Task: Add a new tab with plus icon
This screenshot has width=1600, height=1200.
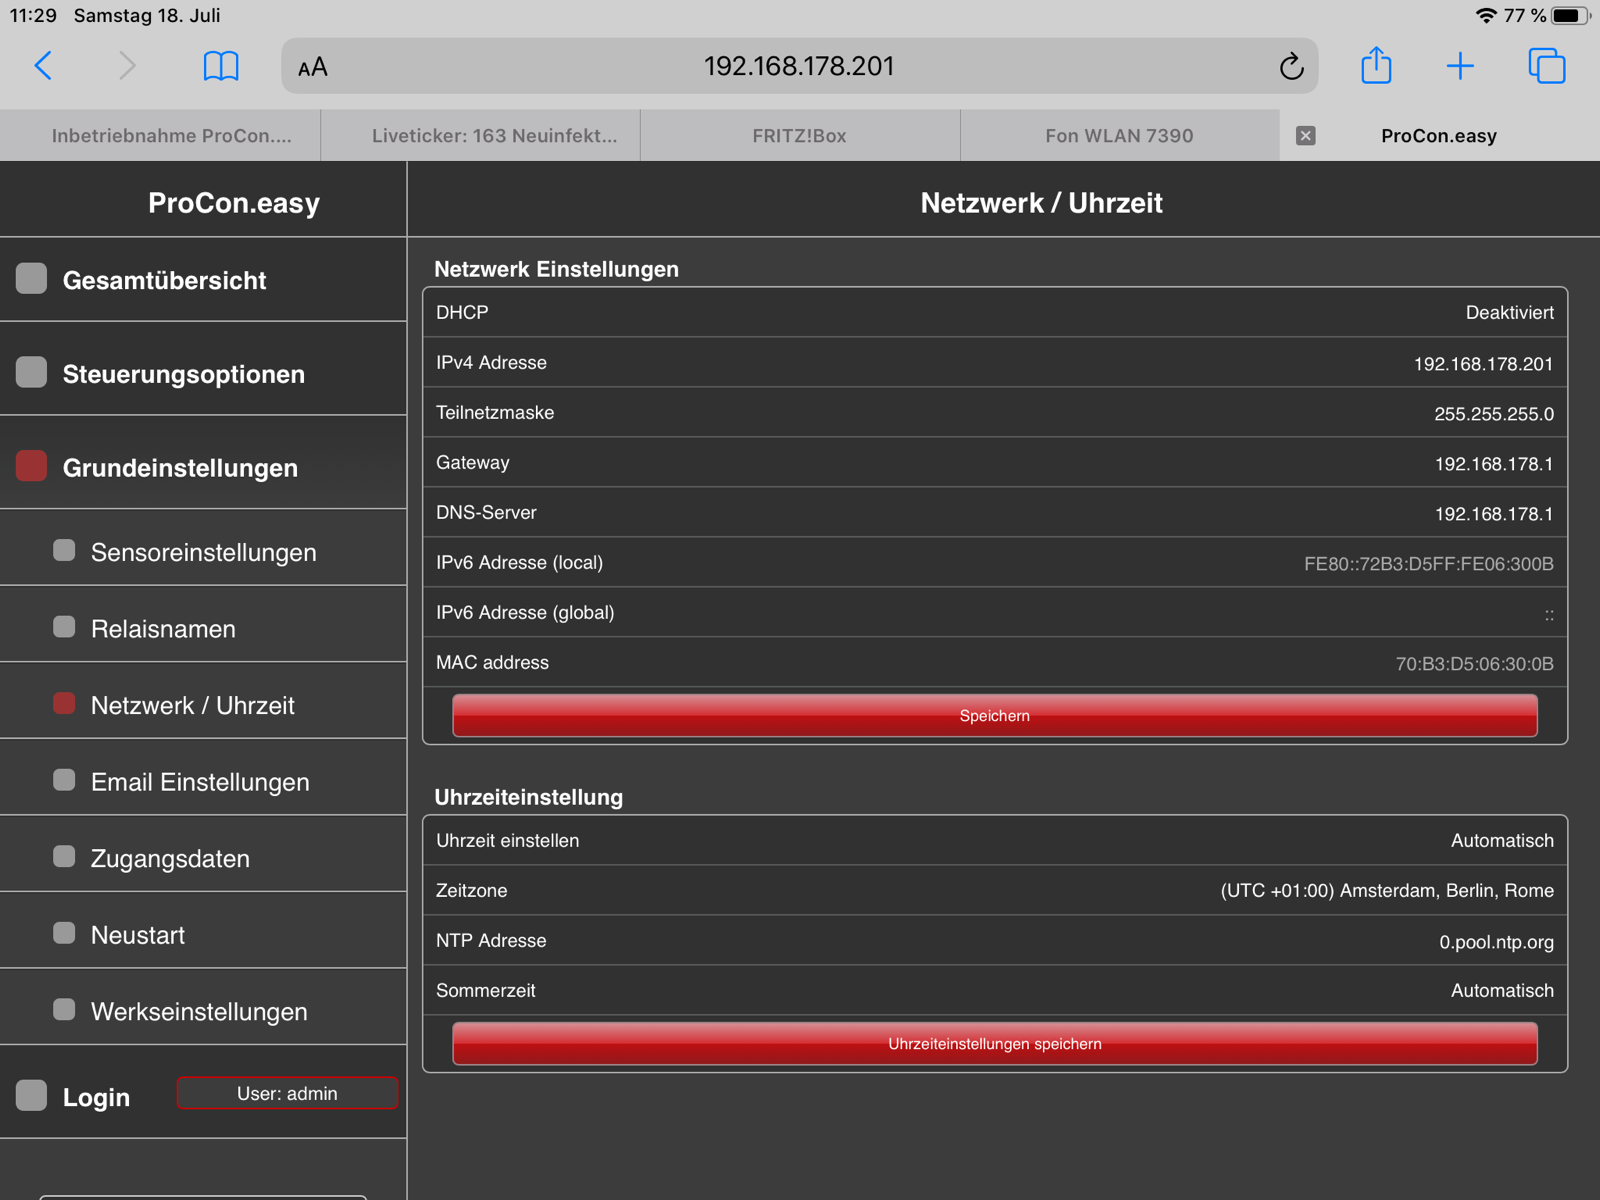Action: pyautogui.click(x=1460, y=66)
